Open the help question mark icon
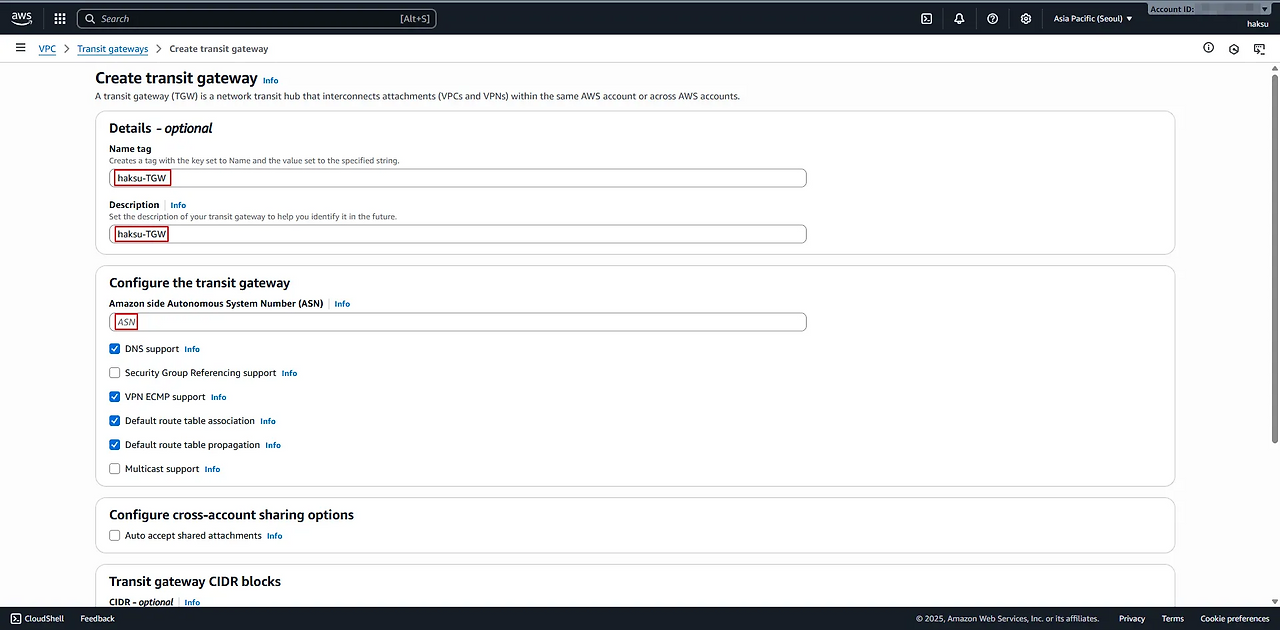This screenshot has width=1280, height=630. 992,18
